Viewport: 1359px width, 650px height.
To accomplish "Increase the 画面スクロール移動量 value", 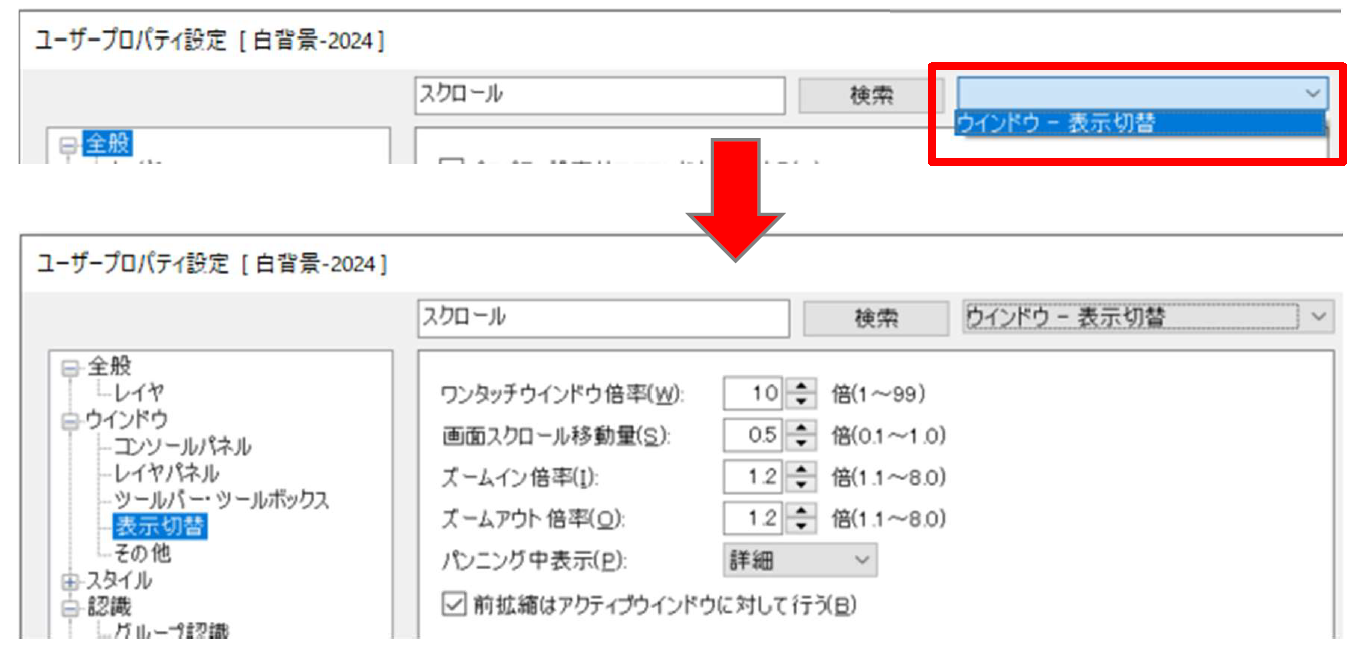I will coord(801,428).
